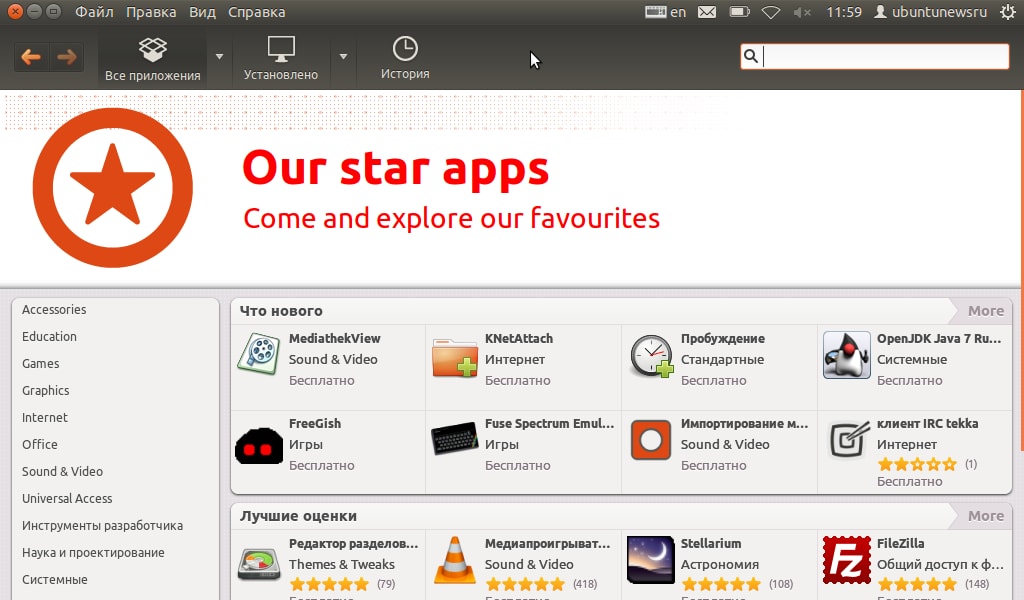Click the MediathekView title text
The width and height of the screenshot is (1024, 600).
(334, 338)
